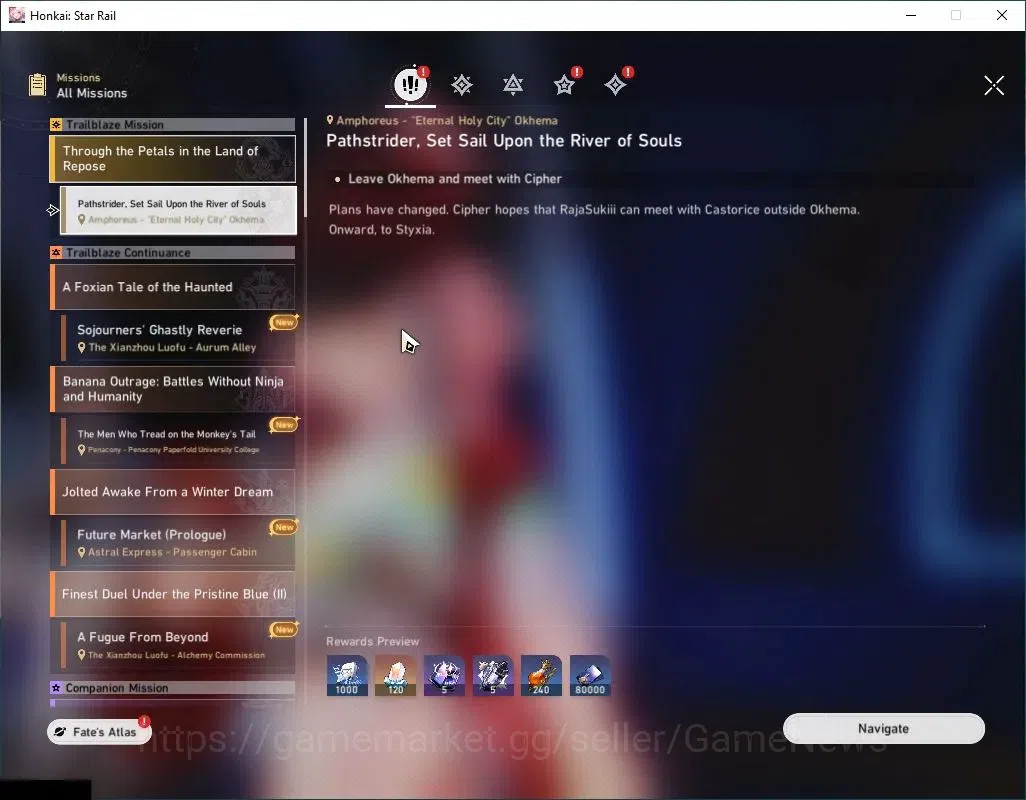Open A Foxian Tale of the Haunted
1026x800 pixels.
173,287
